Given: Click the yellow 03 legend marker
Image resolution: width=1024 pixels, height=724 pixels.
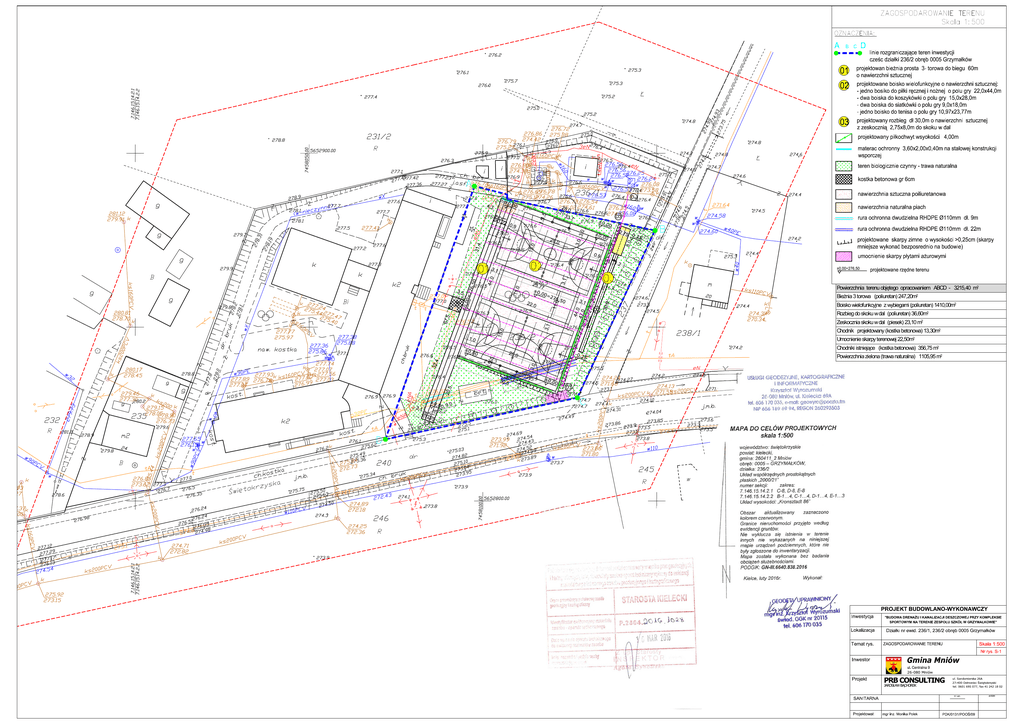Looking at the screenshot, I should (x=843, y=121).
